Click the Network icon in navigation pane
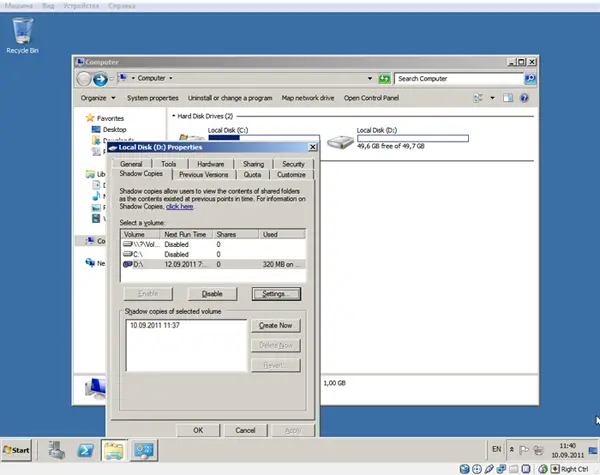The height and width of the screenshot is (475, 600). [90, 263]
